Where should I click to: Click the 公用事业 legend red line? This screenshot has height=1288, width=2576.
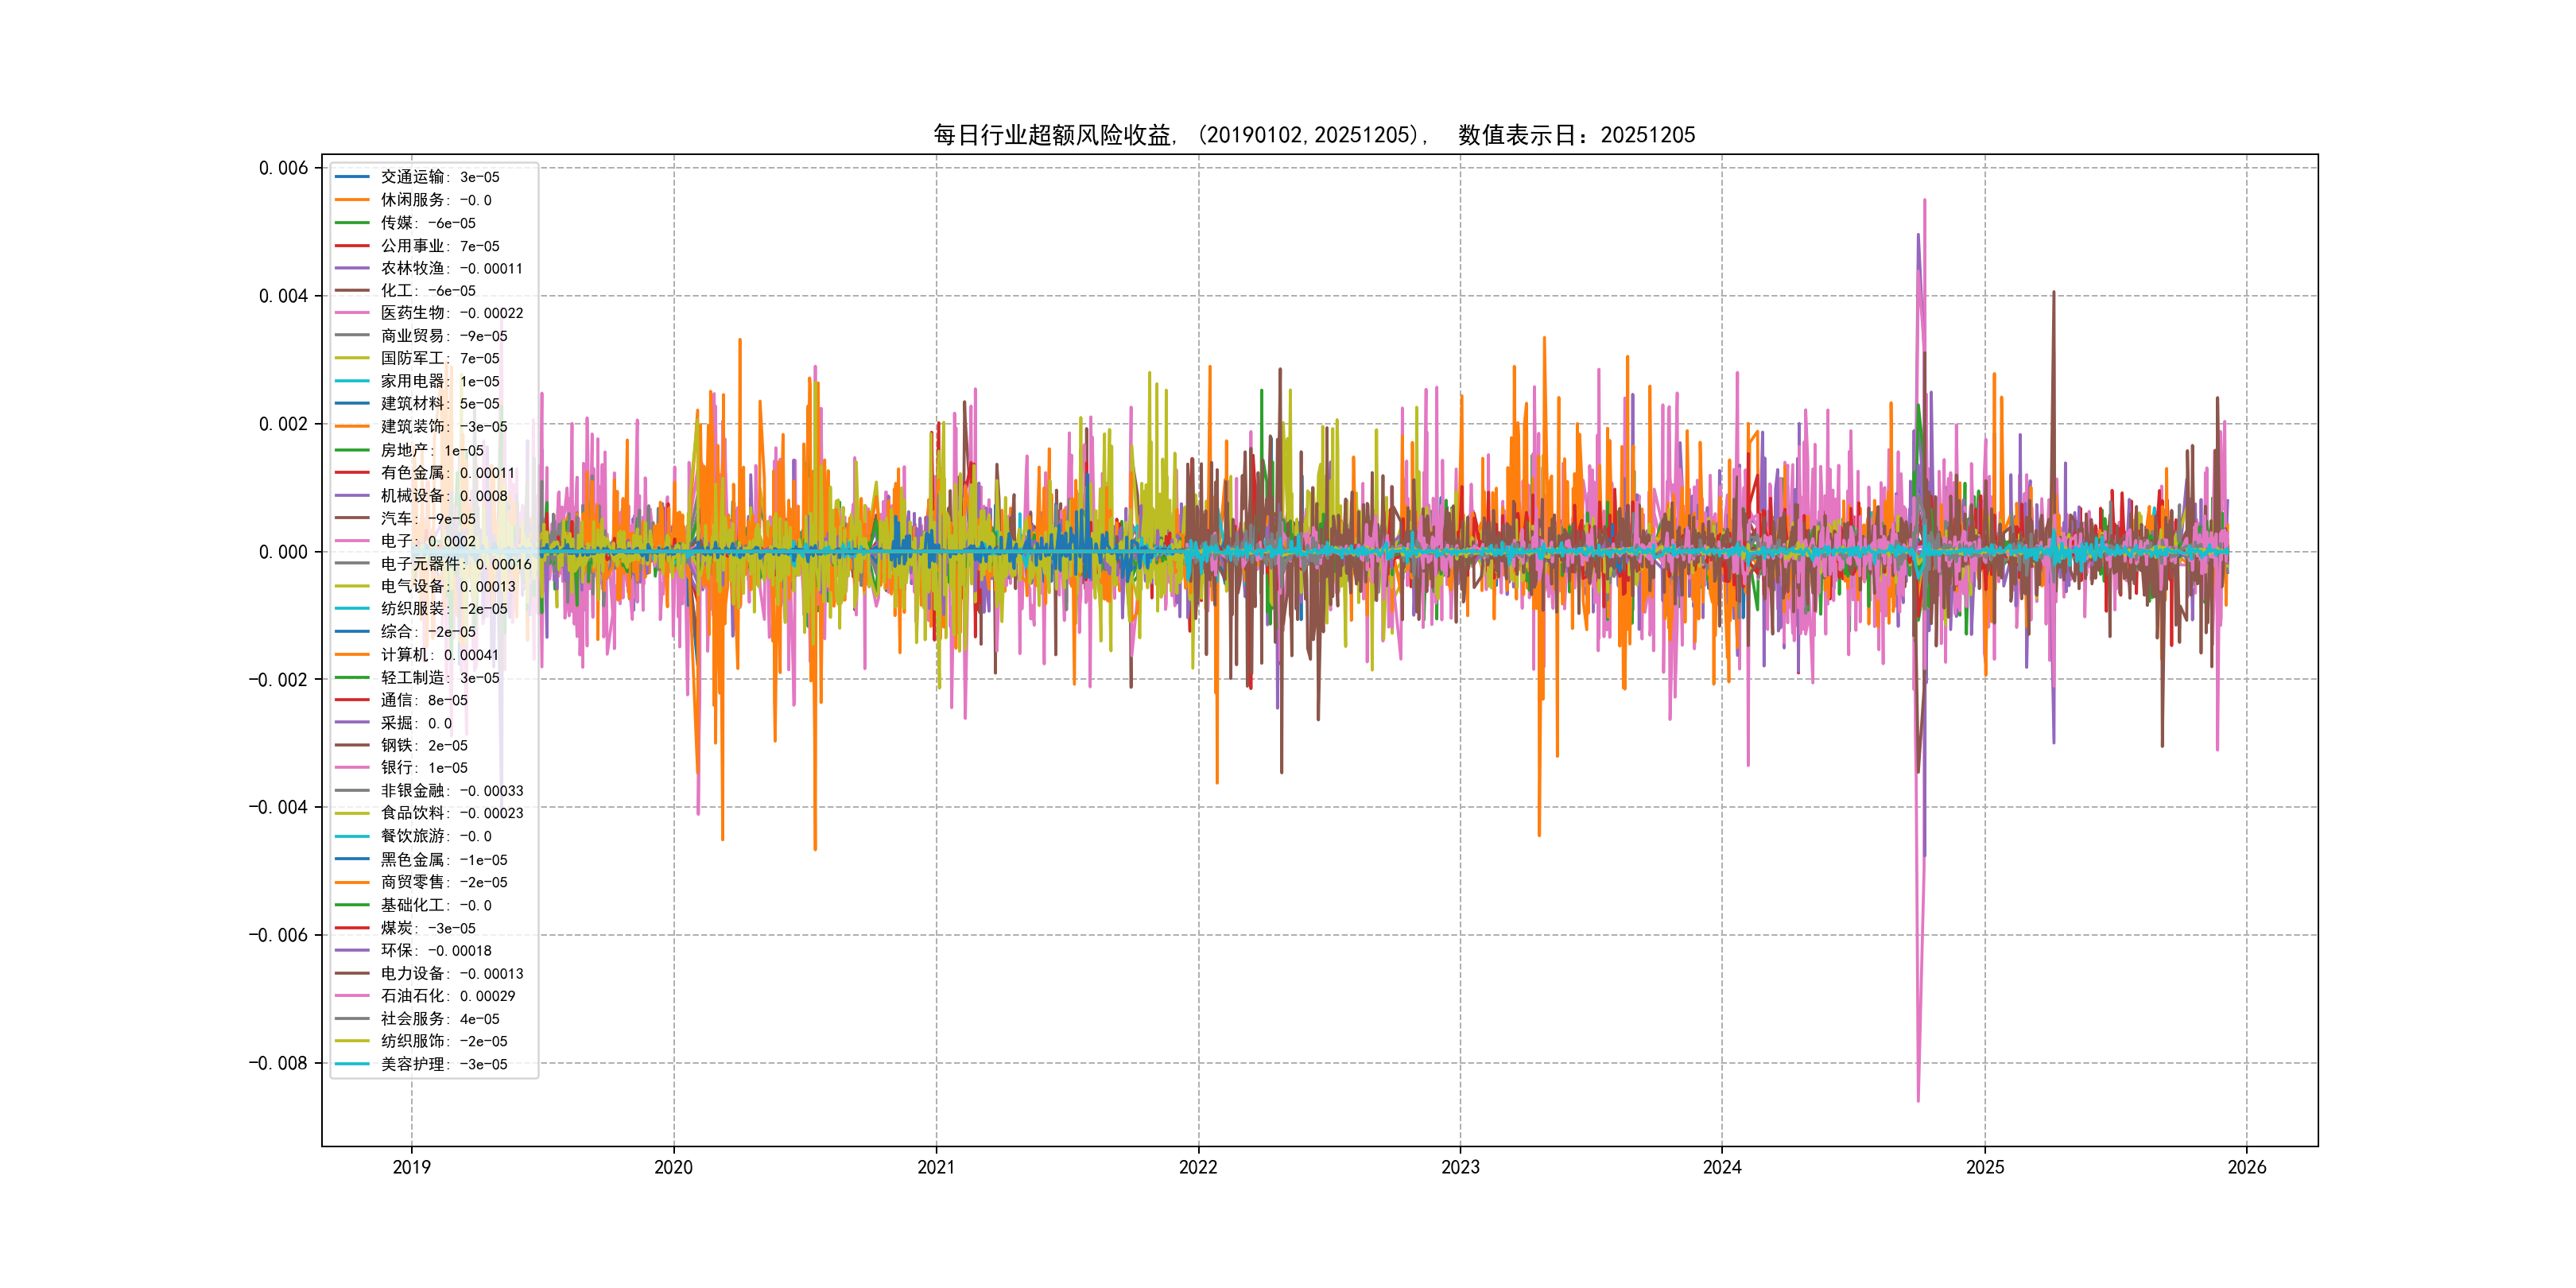pyautogui.click(x=352, y=246)
